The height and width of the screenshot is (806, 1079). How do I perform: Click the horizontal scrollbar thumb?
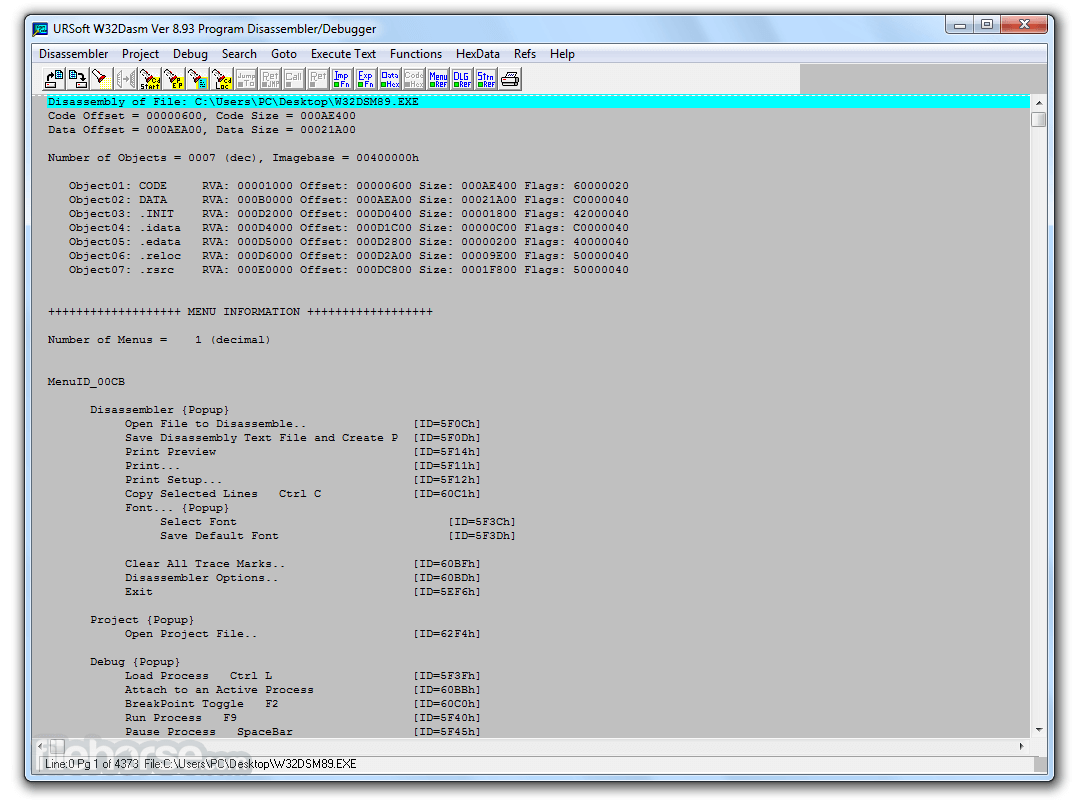(57, 746)
